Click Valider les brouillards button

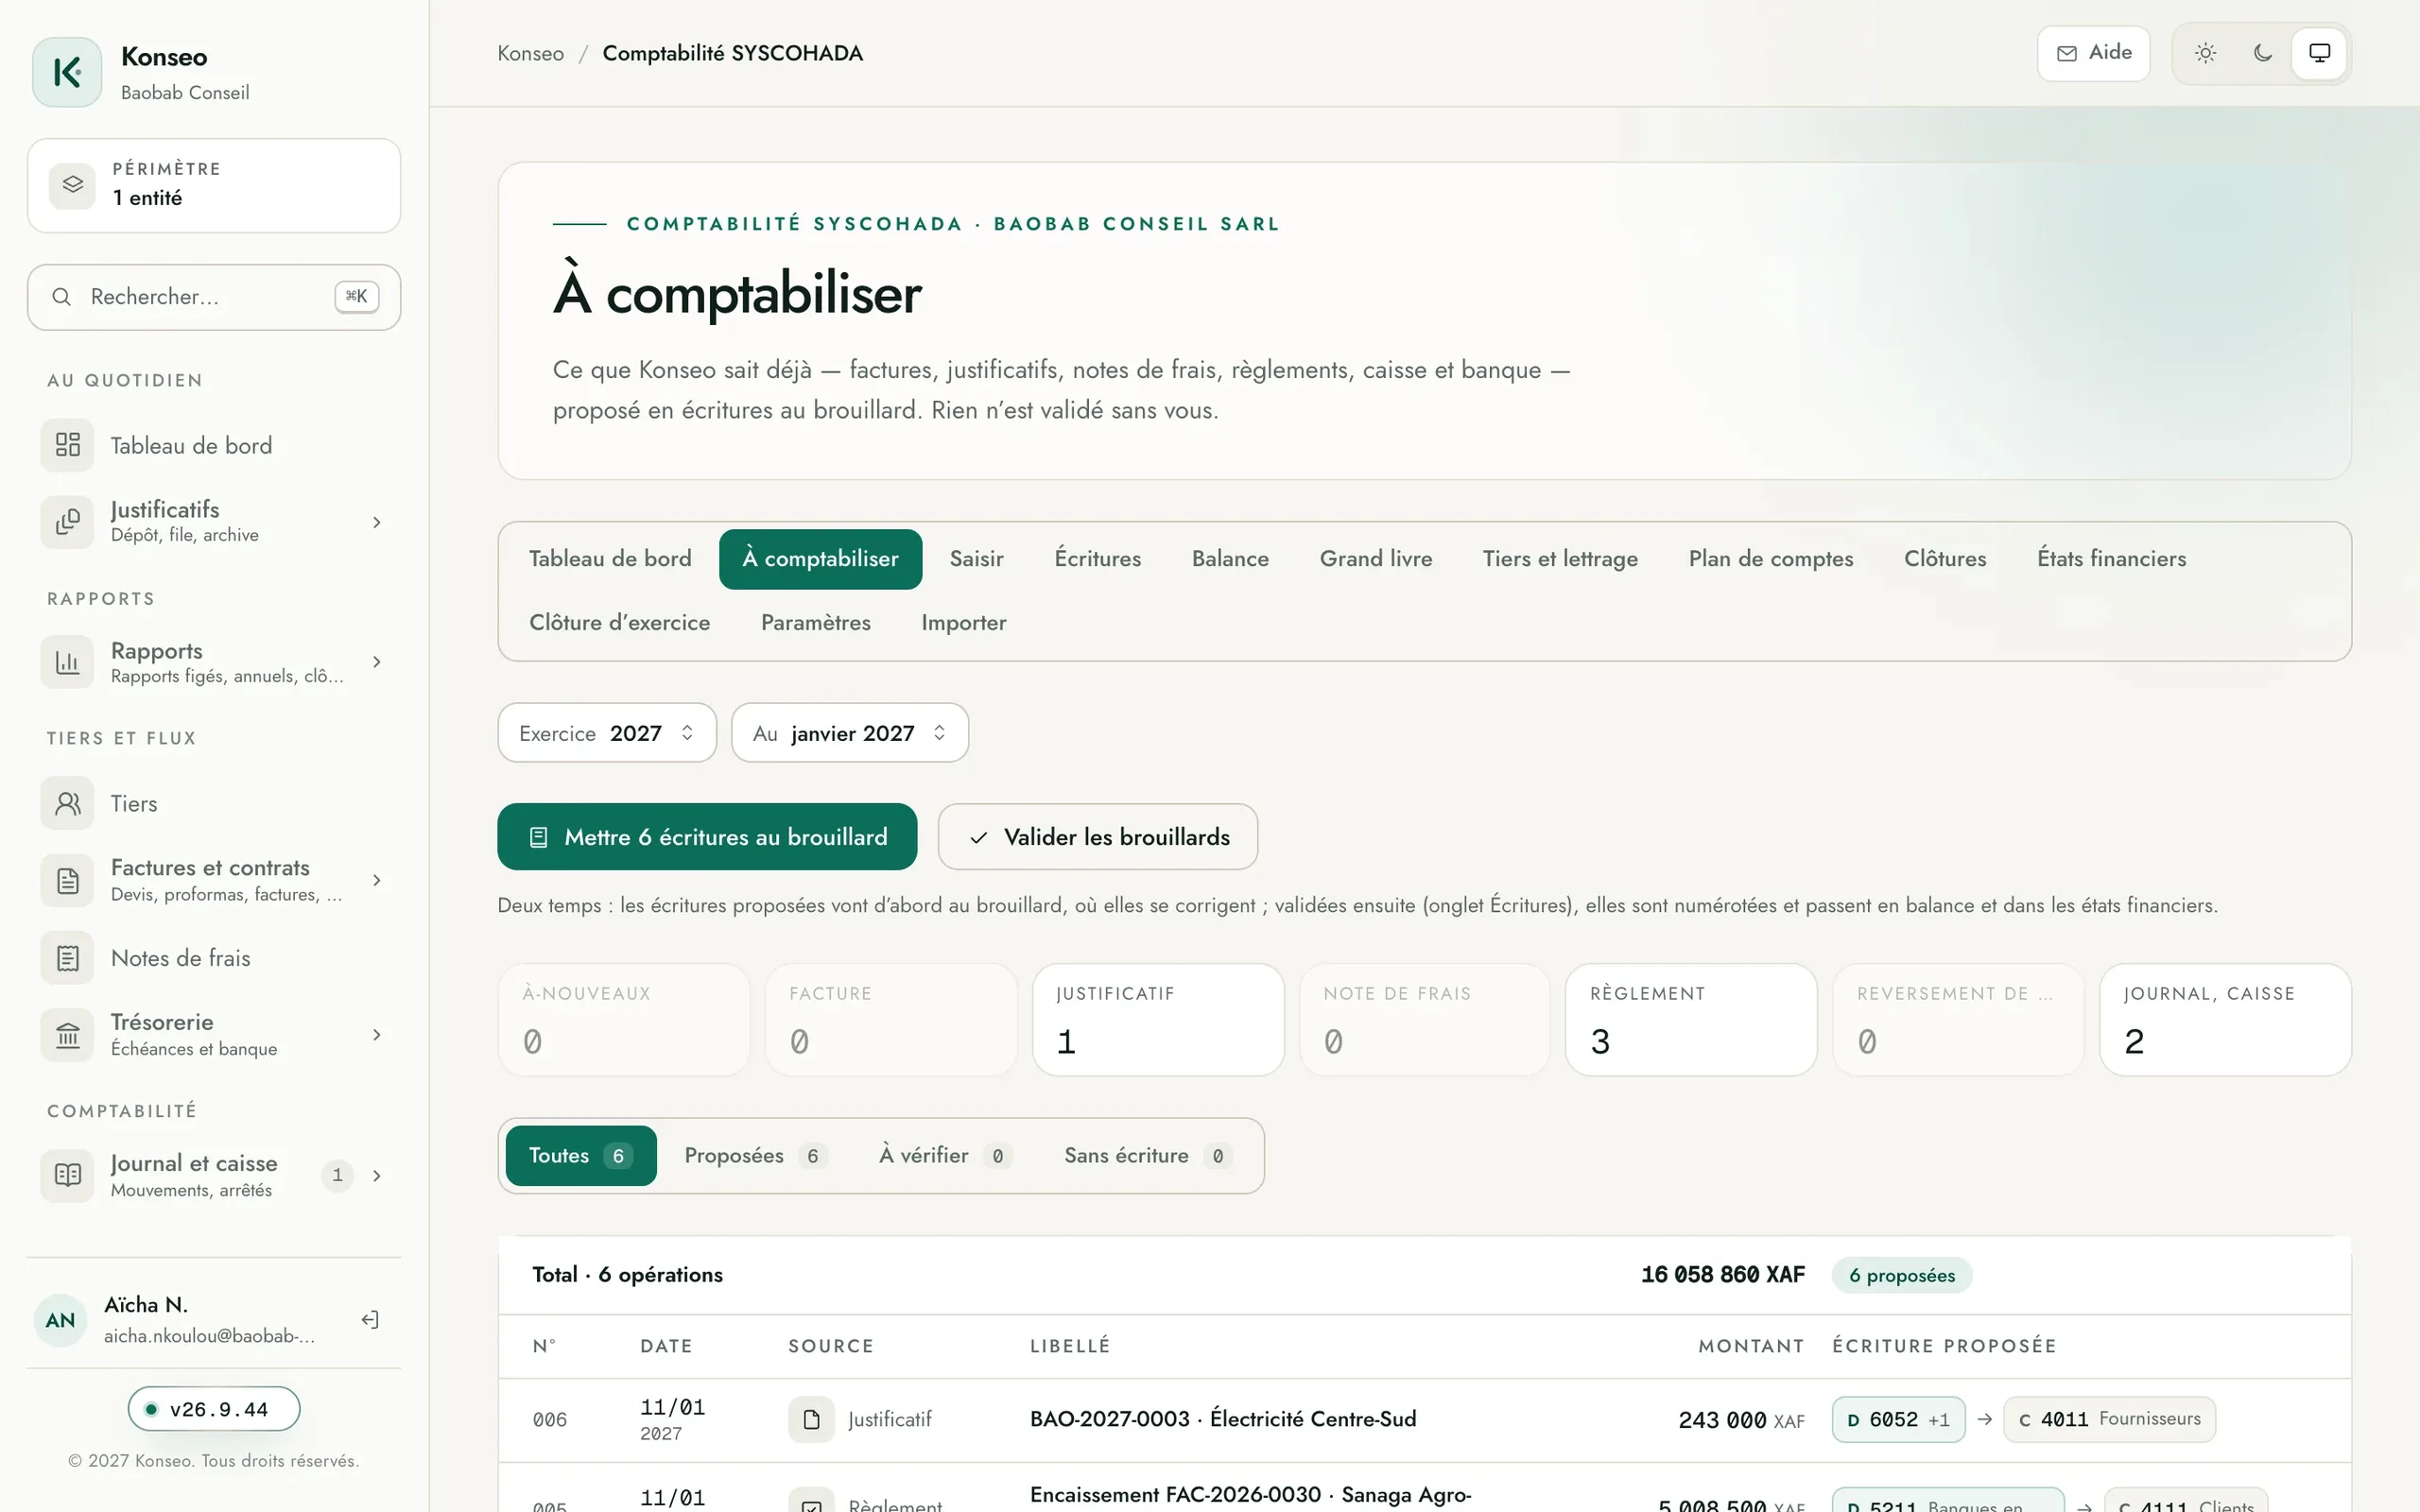(x=1098, y=837)
